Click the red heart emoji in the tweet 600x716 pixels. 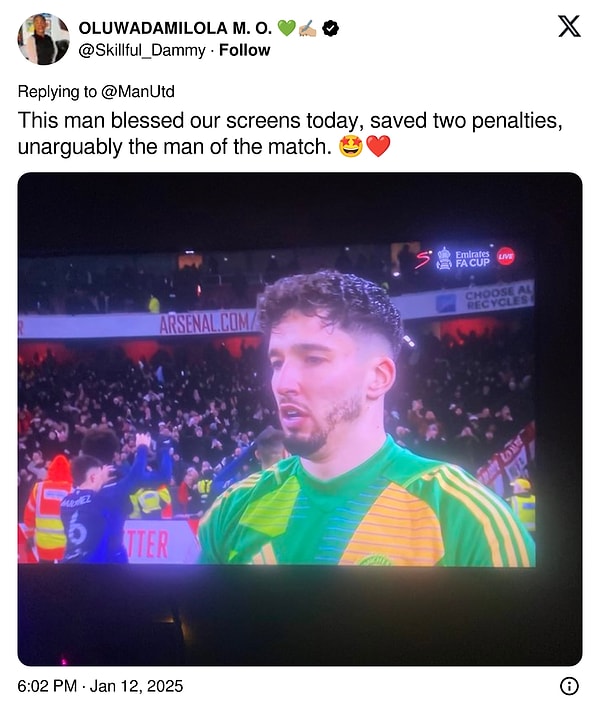(378, 147)
